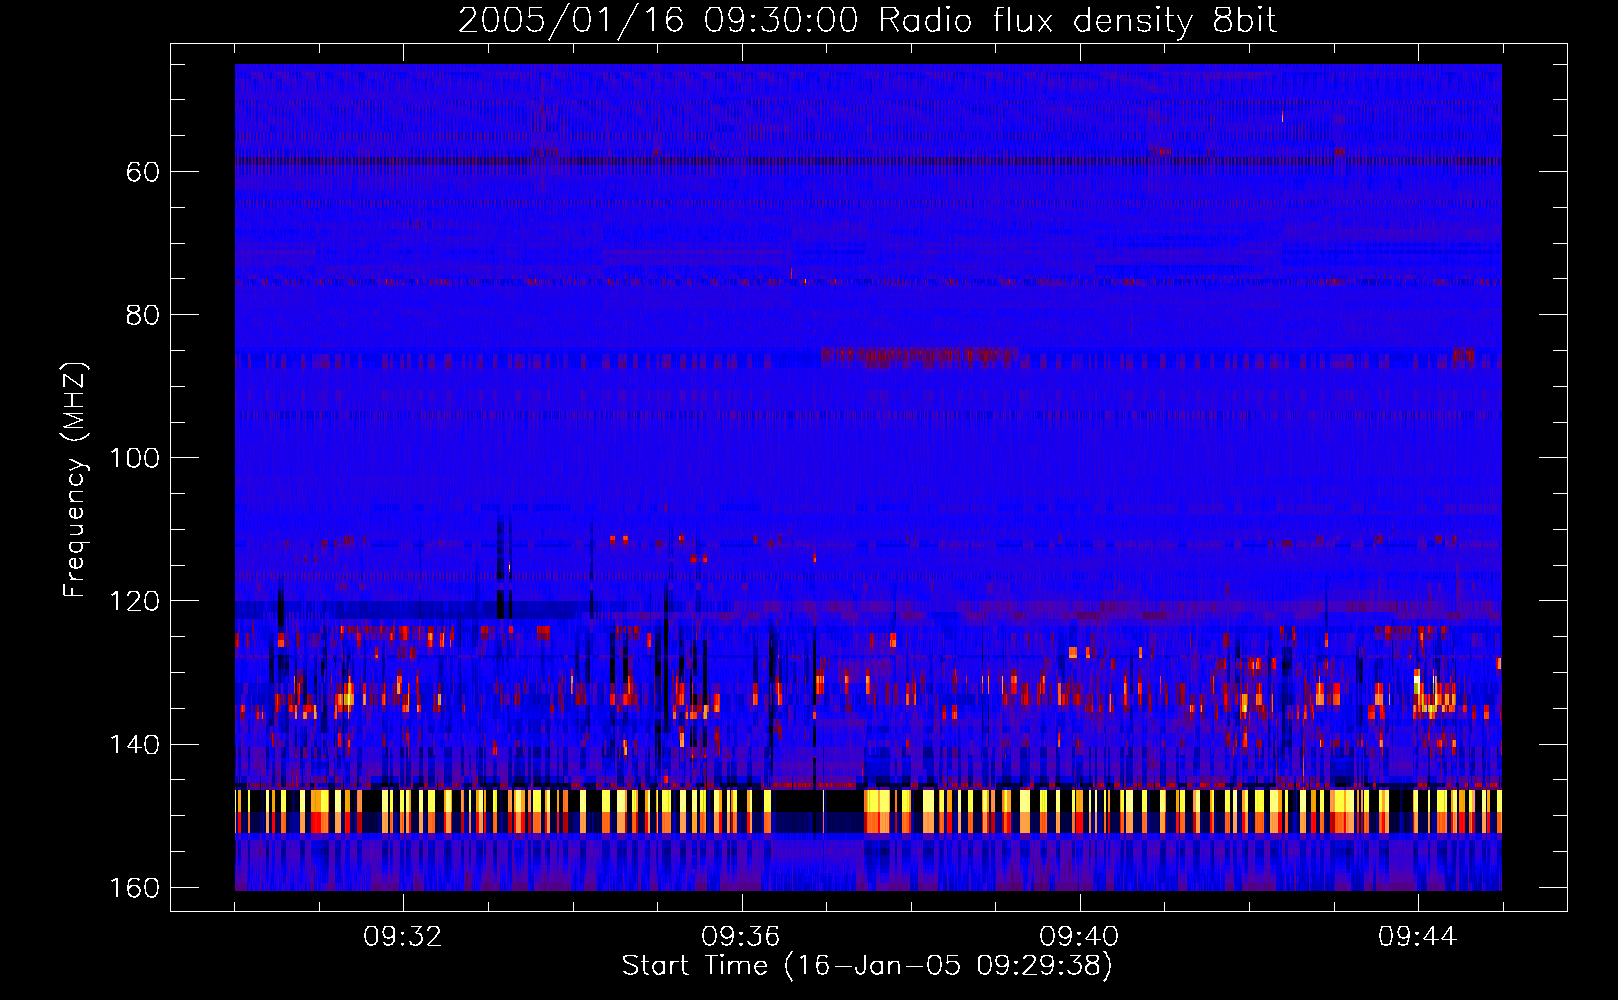The image size is (1618, 1000).
Task: Click the 09:32 time tick label
Action: pos(403,937)
